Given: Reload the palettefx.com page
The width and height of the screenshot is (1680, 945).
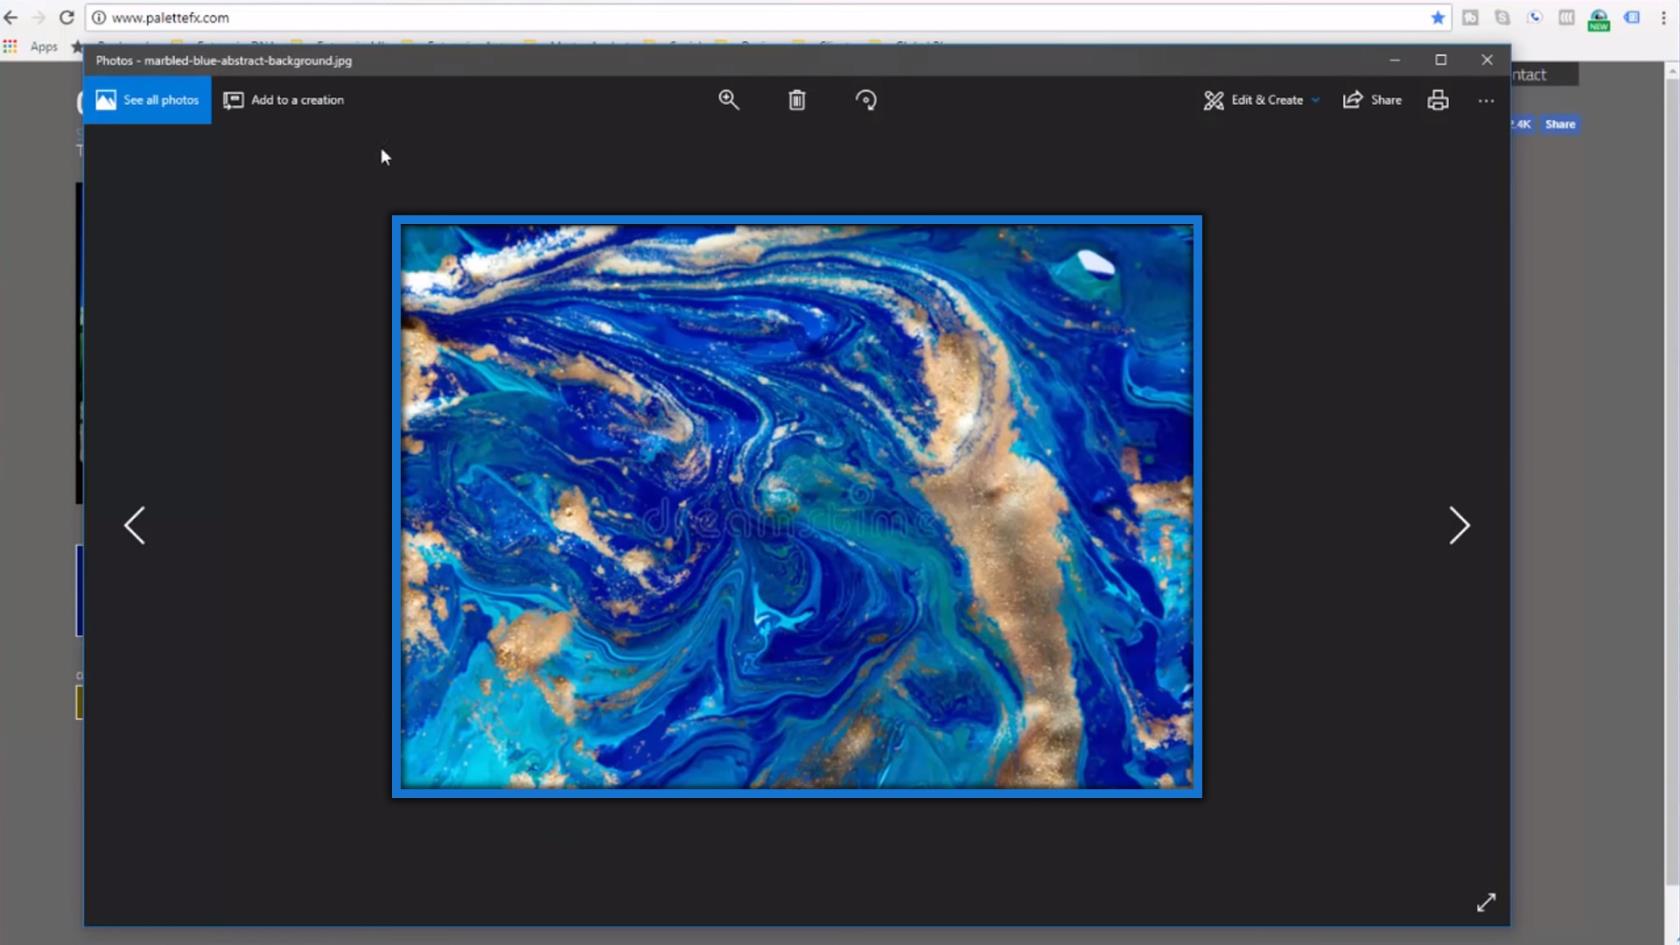Looking at the screenshot, I should [x=66, y=17].
